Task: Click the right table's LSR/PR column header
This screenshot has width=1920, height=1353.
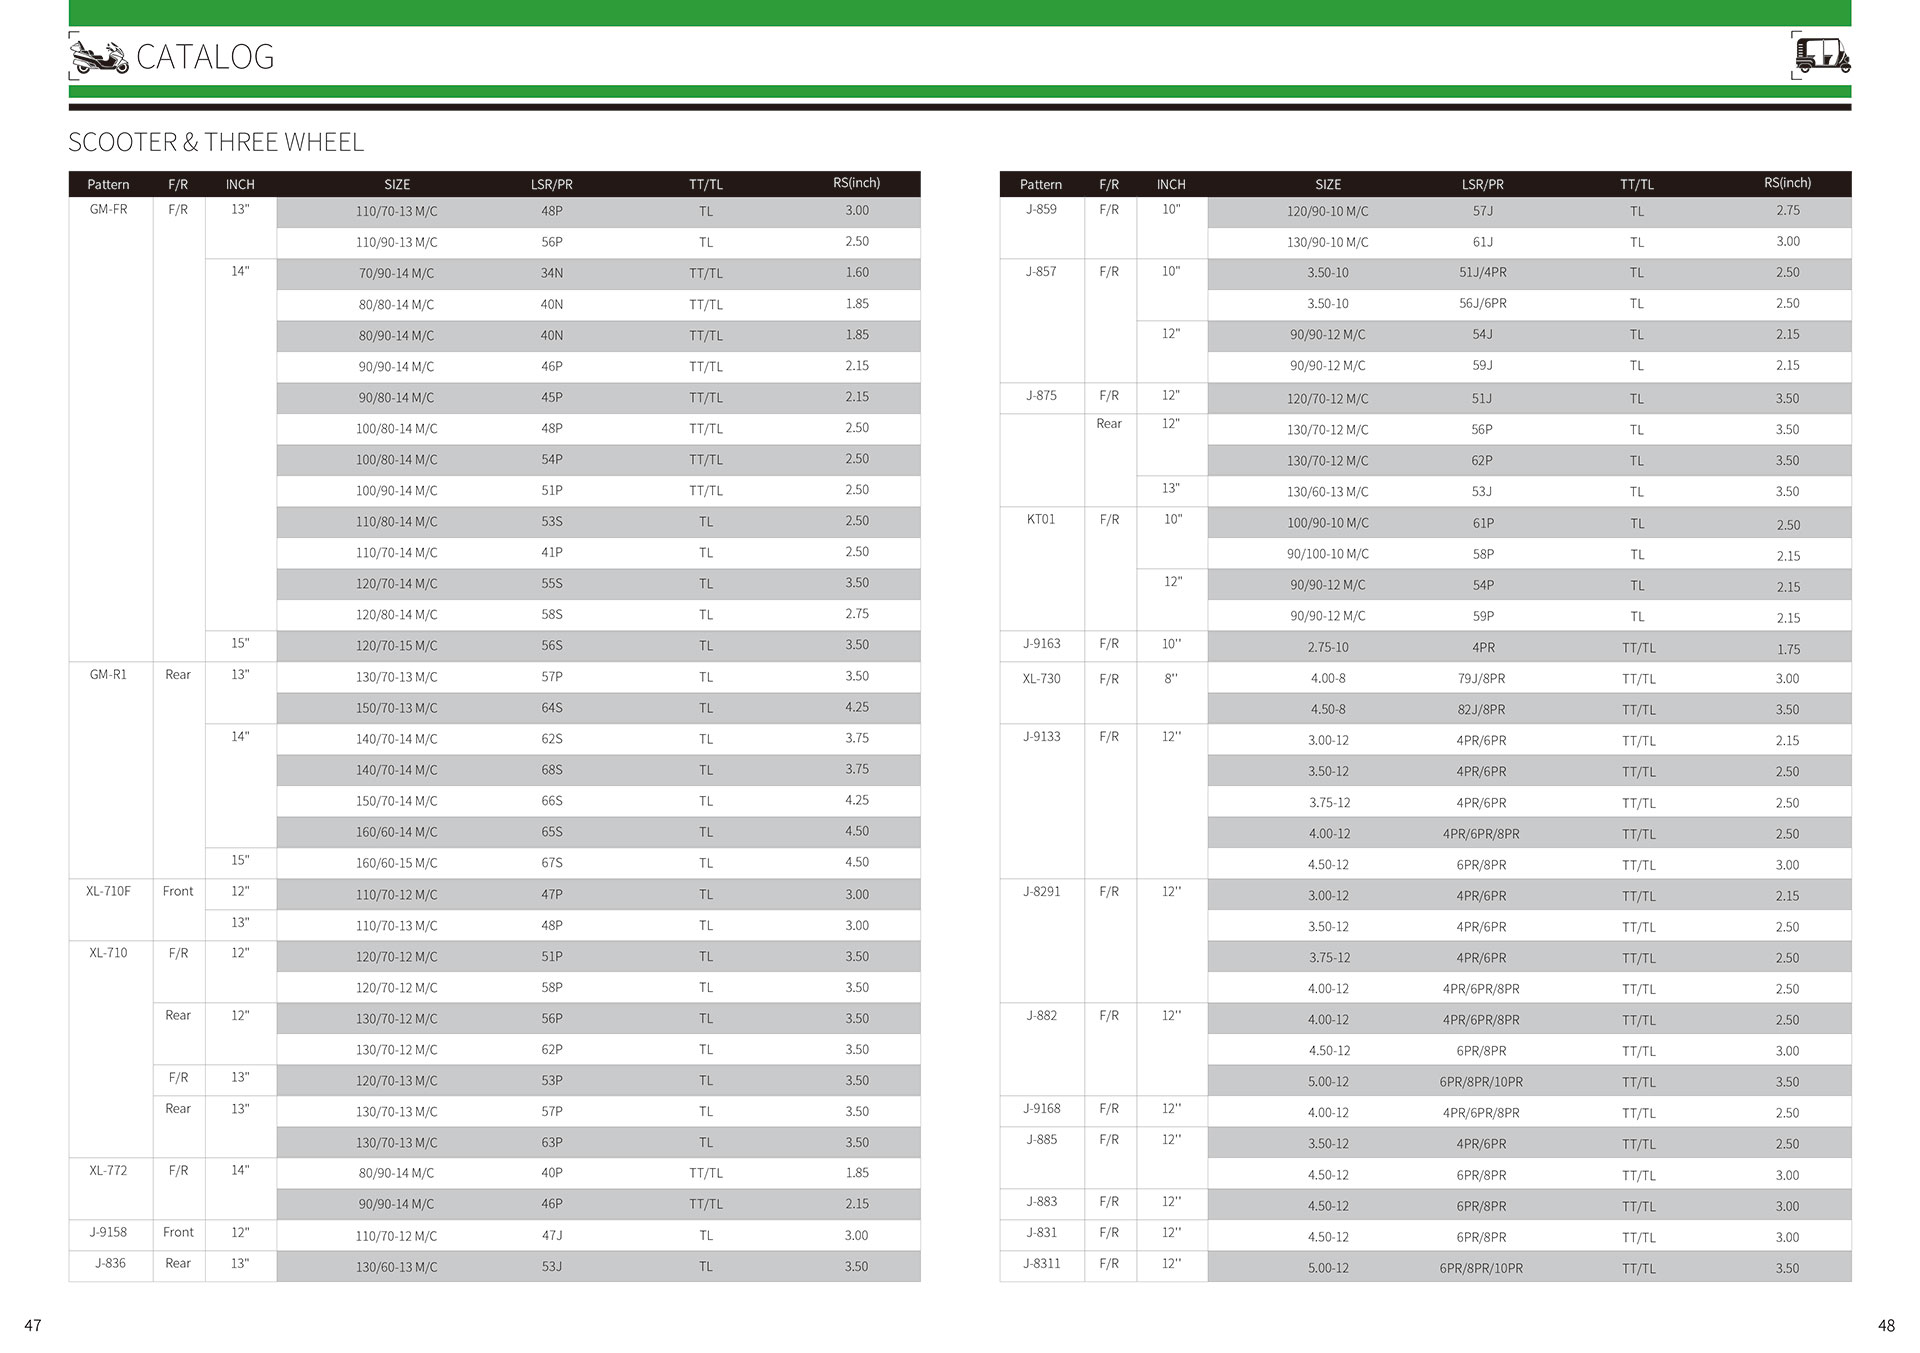Action: 1482,185
